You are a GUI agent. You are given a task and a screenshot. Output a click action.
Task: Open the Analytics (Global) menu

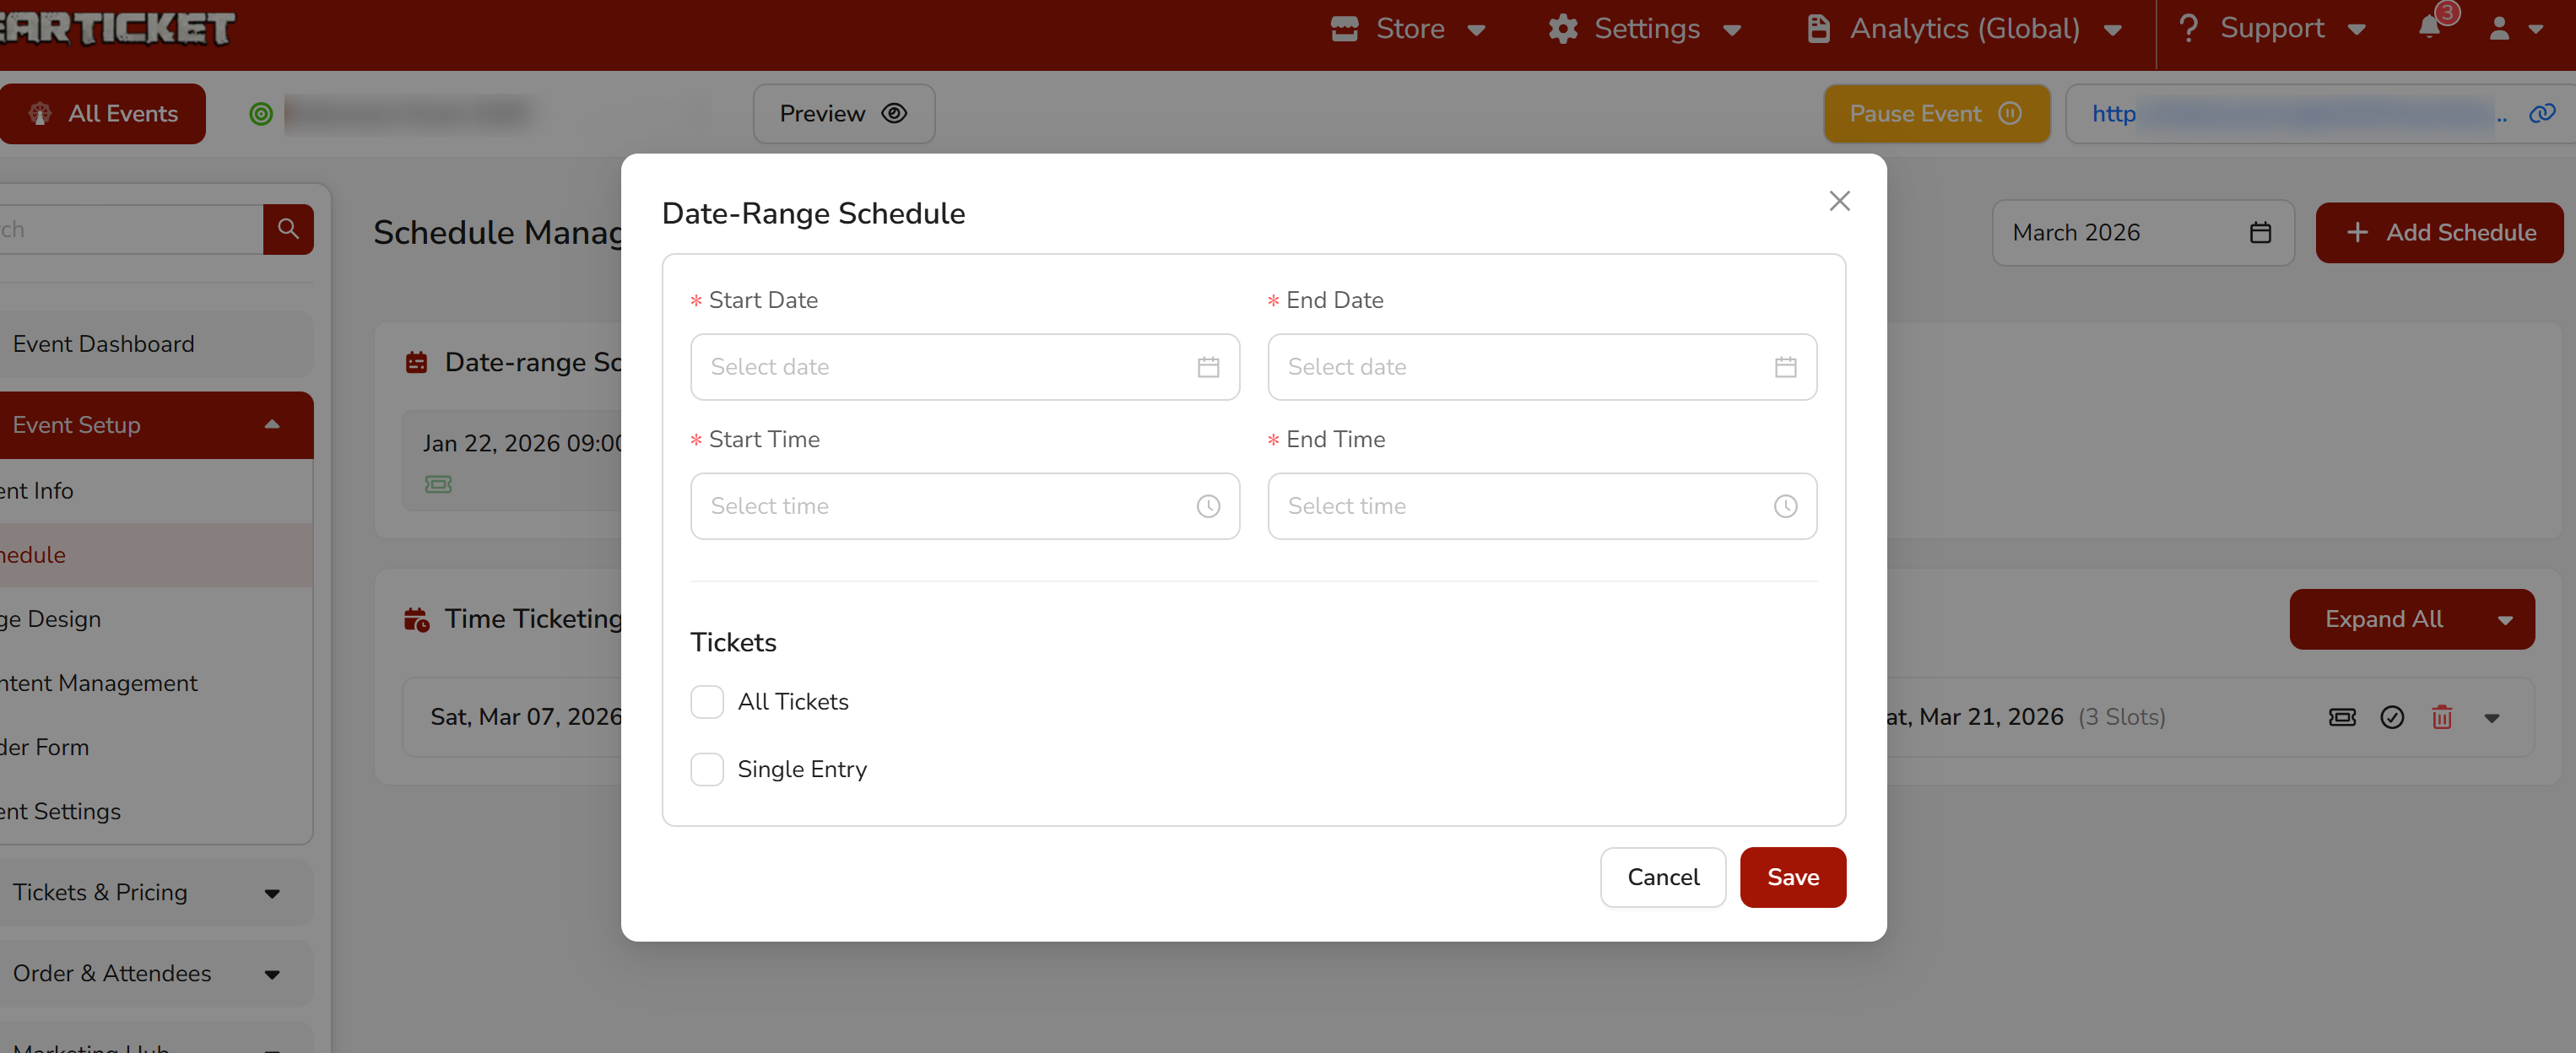pos(1964,29)
